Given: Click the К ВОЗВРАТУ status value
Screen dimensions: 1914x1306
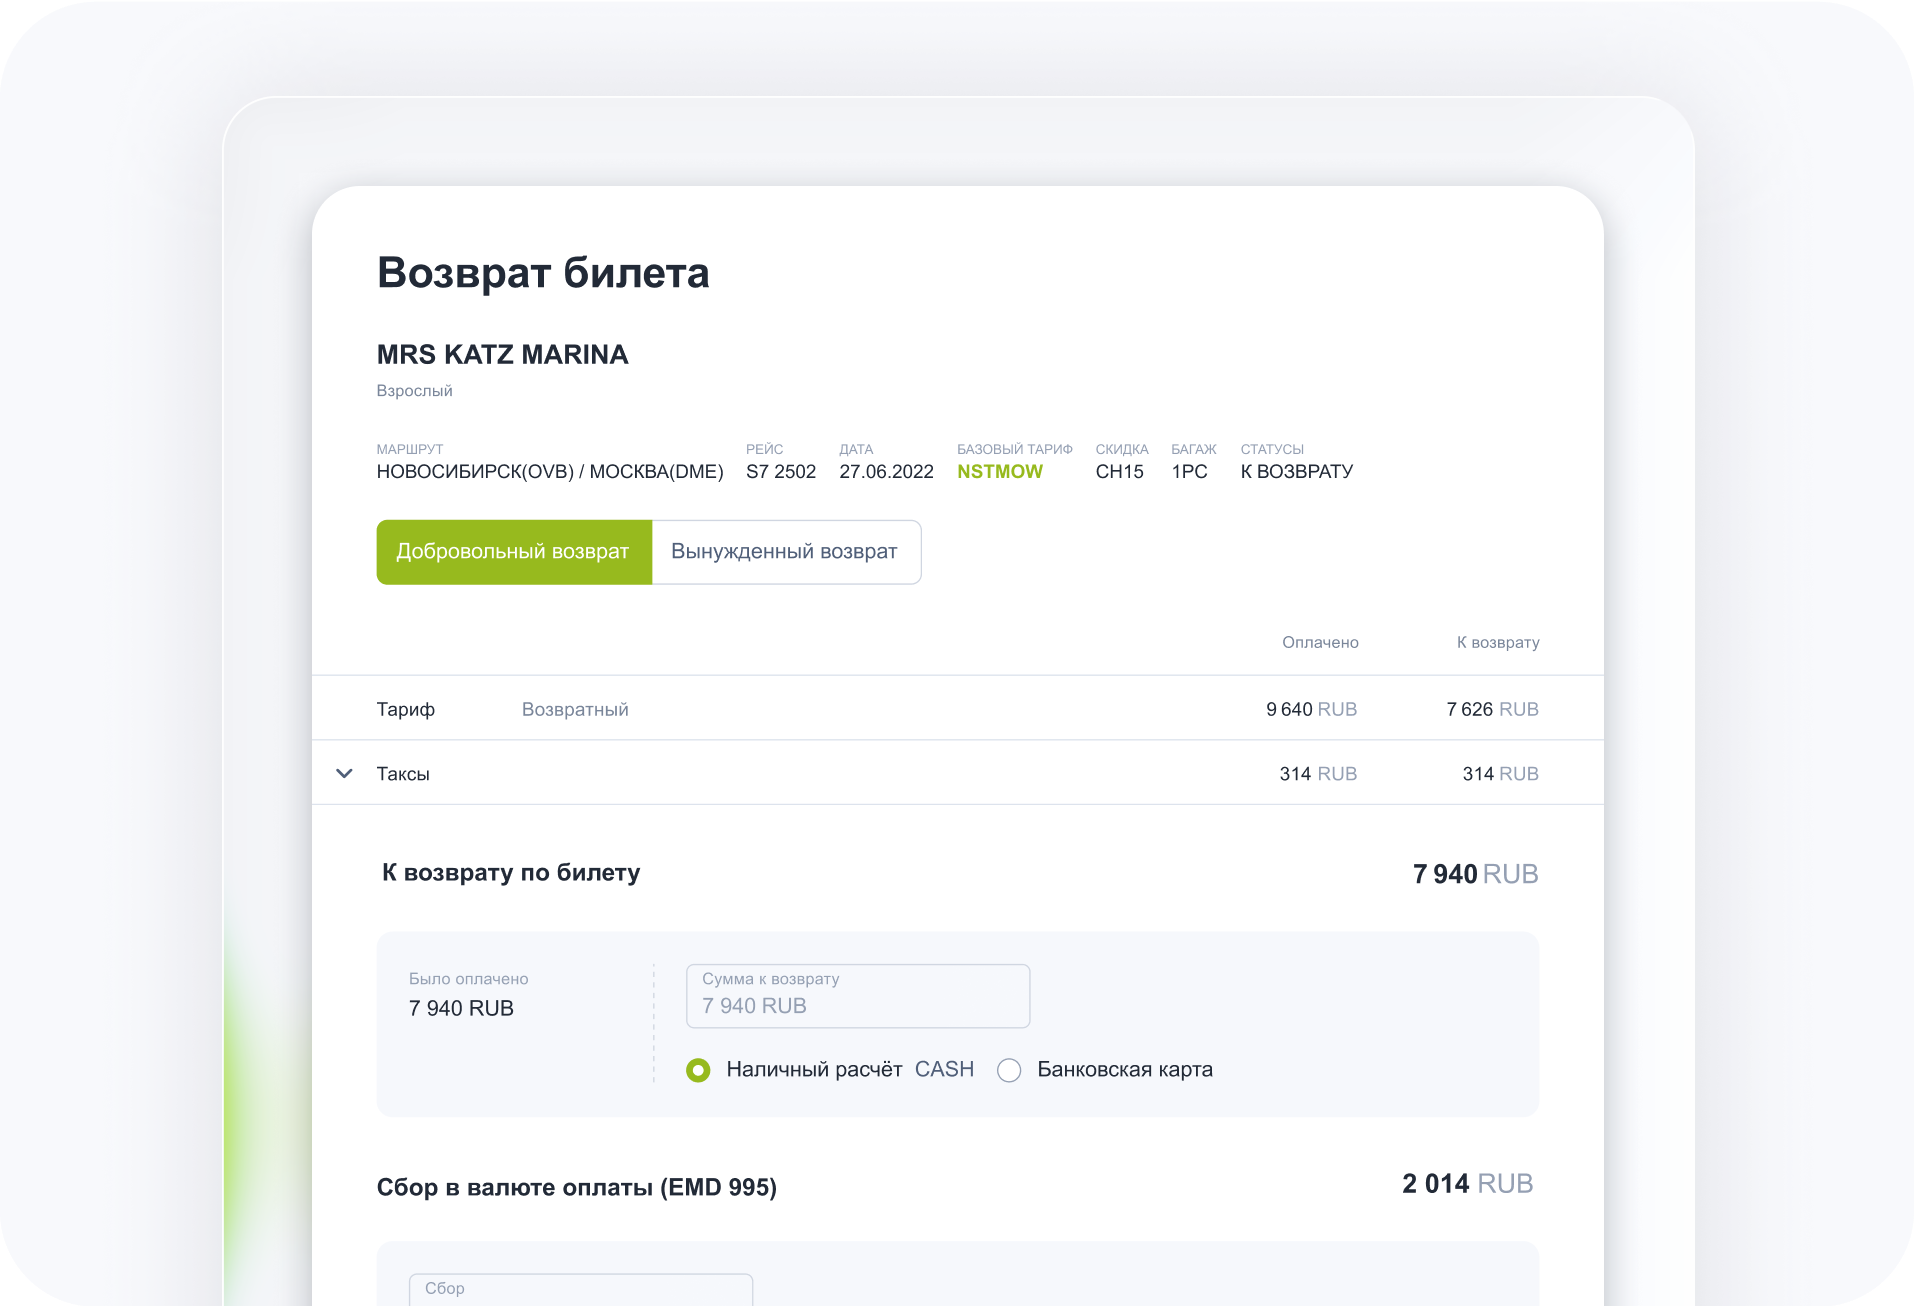Looking at the screenshot, I should click(x=1296, y=472).
